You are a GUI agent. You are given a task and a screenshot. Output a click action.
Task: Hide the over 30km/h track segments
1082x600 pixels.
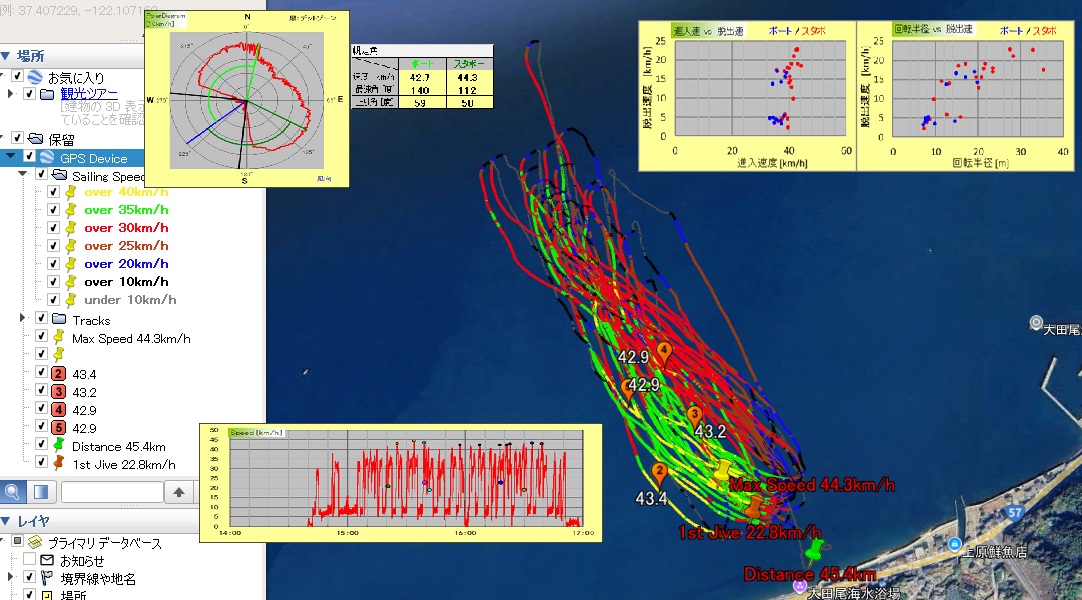click(x=53, y=228)
